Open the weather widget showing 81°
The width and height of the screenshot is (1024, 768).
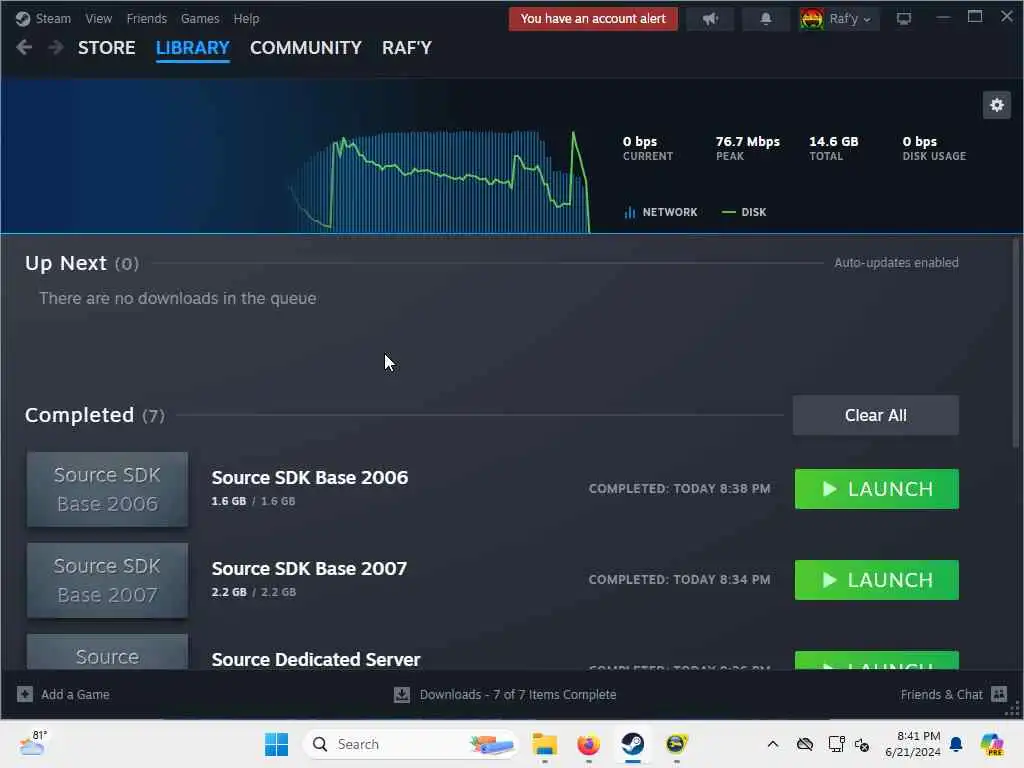point(33,743)
